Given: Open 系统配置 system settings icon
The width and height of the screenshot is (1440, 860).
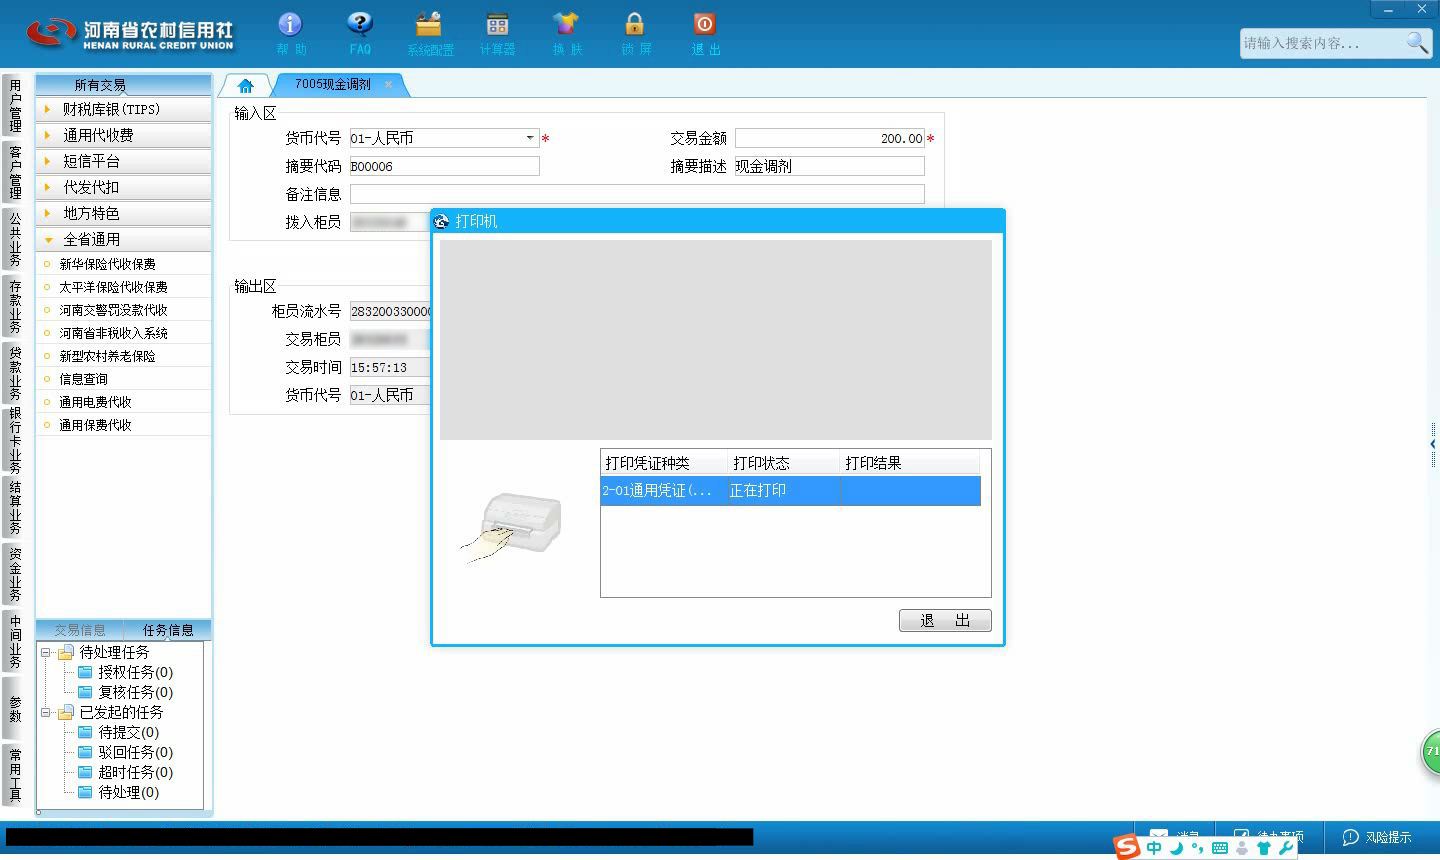Looking at the screenshot, I should (429, 25).
